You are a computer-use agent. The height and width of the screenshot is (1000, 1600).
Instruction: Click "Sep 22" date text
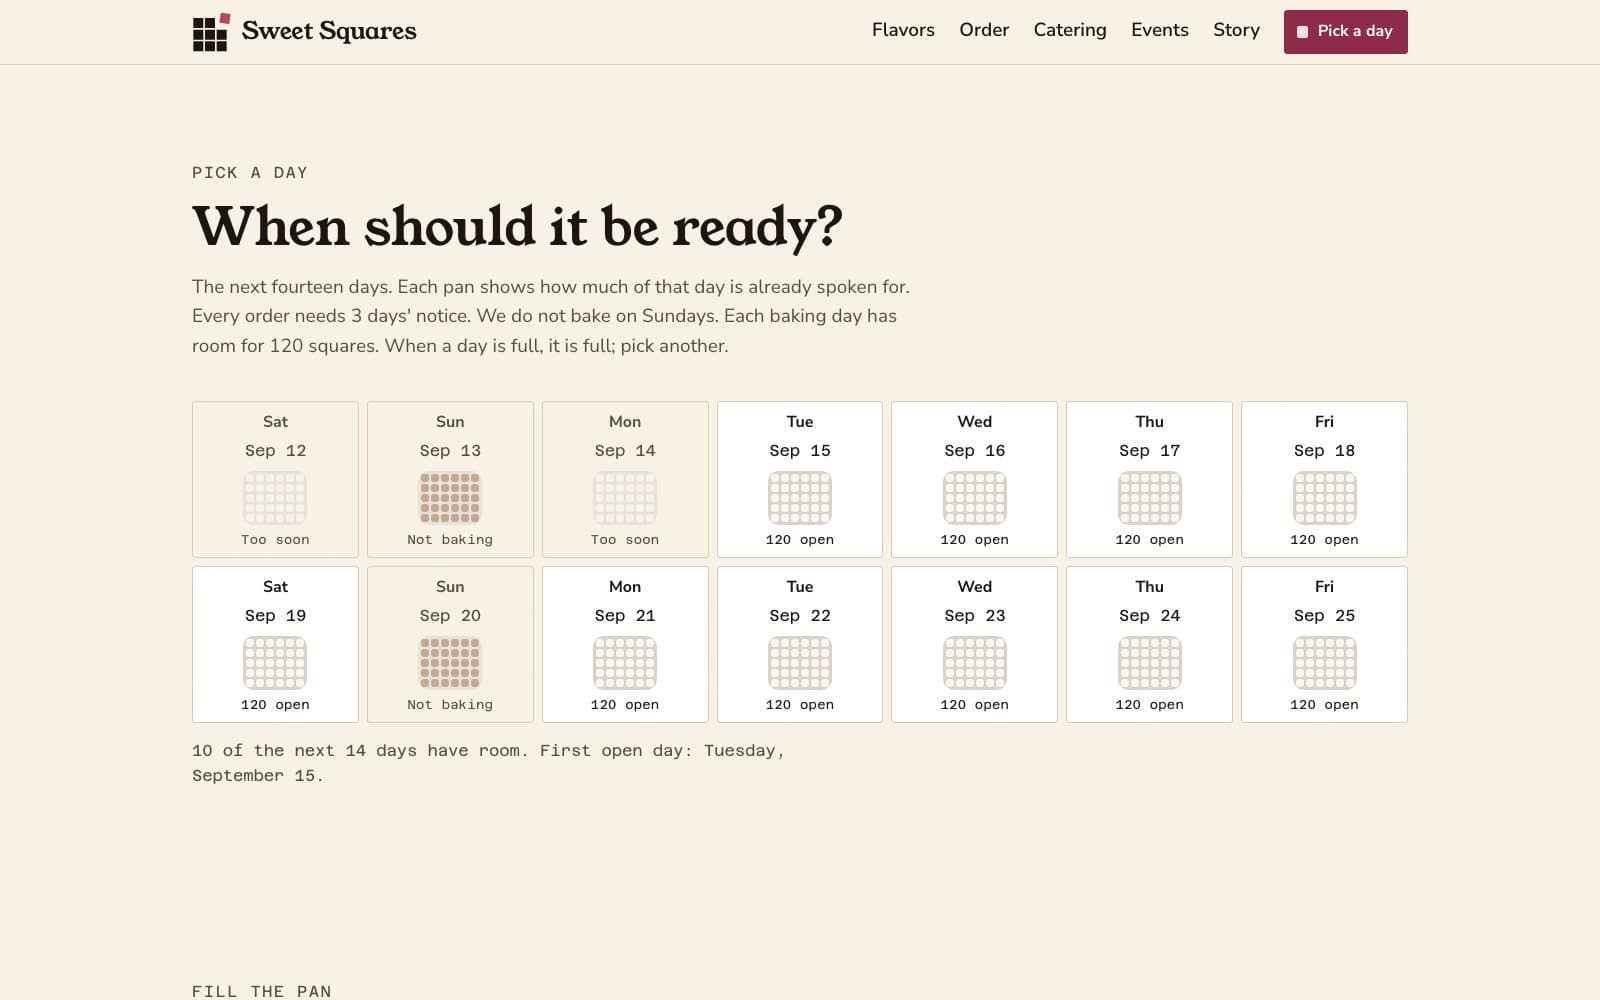click(800, 615)
